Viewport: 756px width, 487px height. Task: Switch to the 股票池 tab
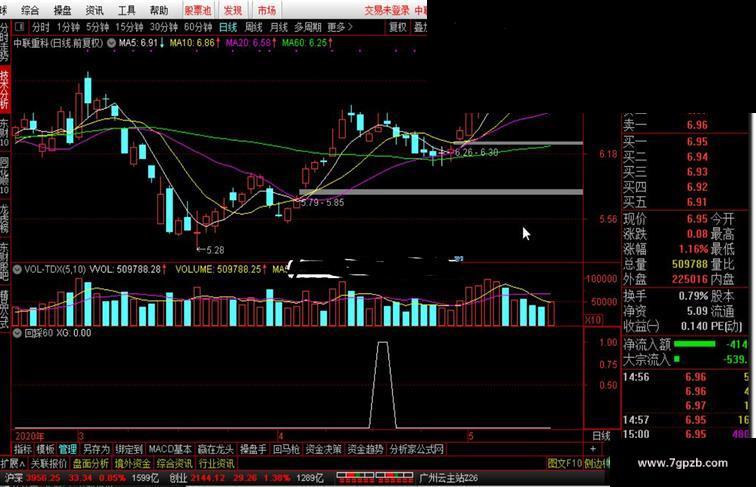click(198, 10)
